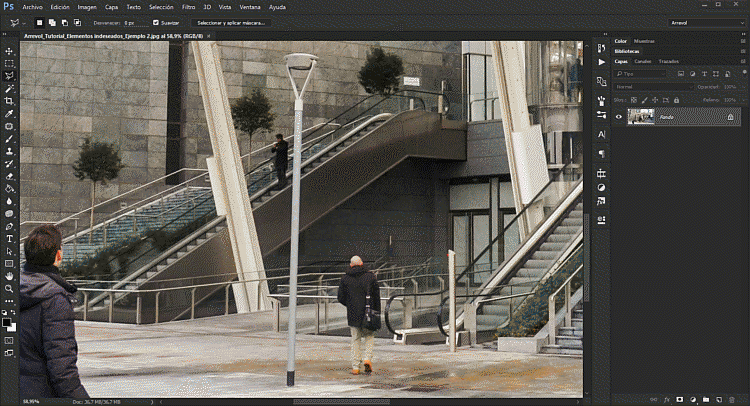
Task: Toggle the type layer filter
Action: pos(704,74)
